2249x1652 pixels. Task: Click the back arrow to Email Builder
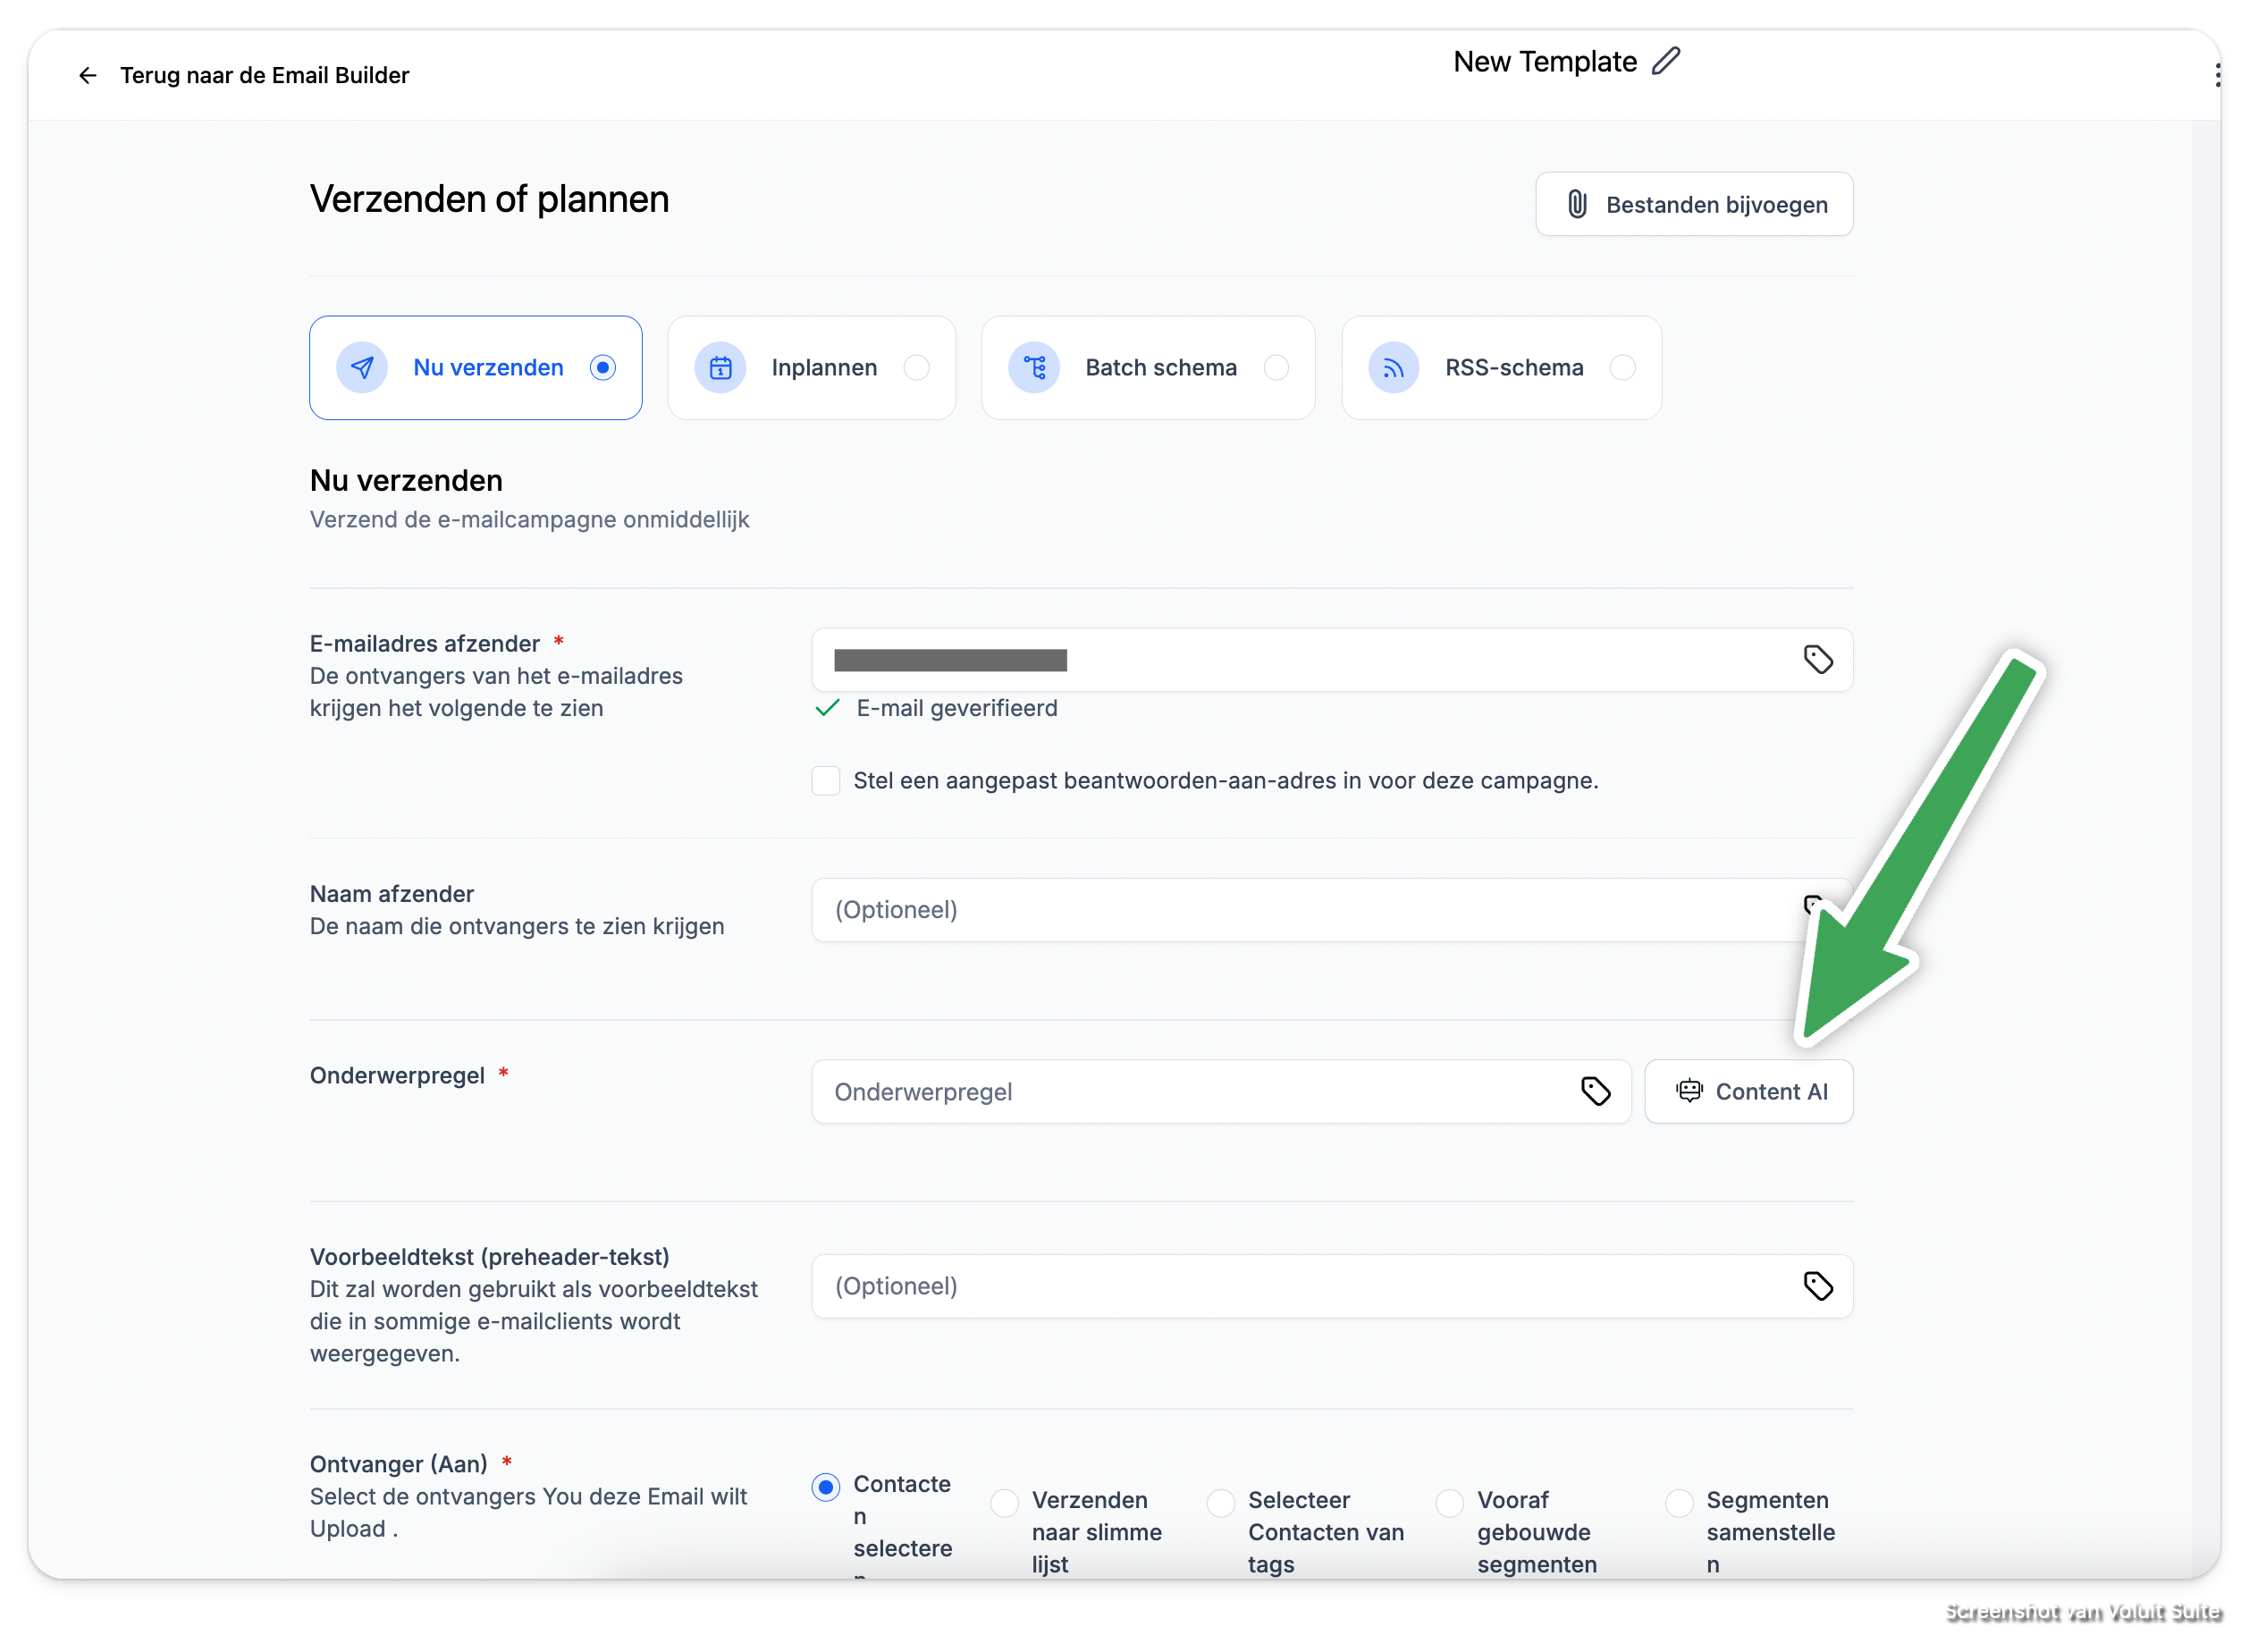[x=88, y=75]
